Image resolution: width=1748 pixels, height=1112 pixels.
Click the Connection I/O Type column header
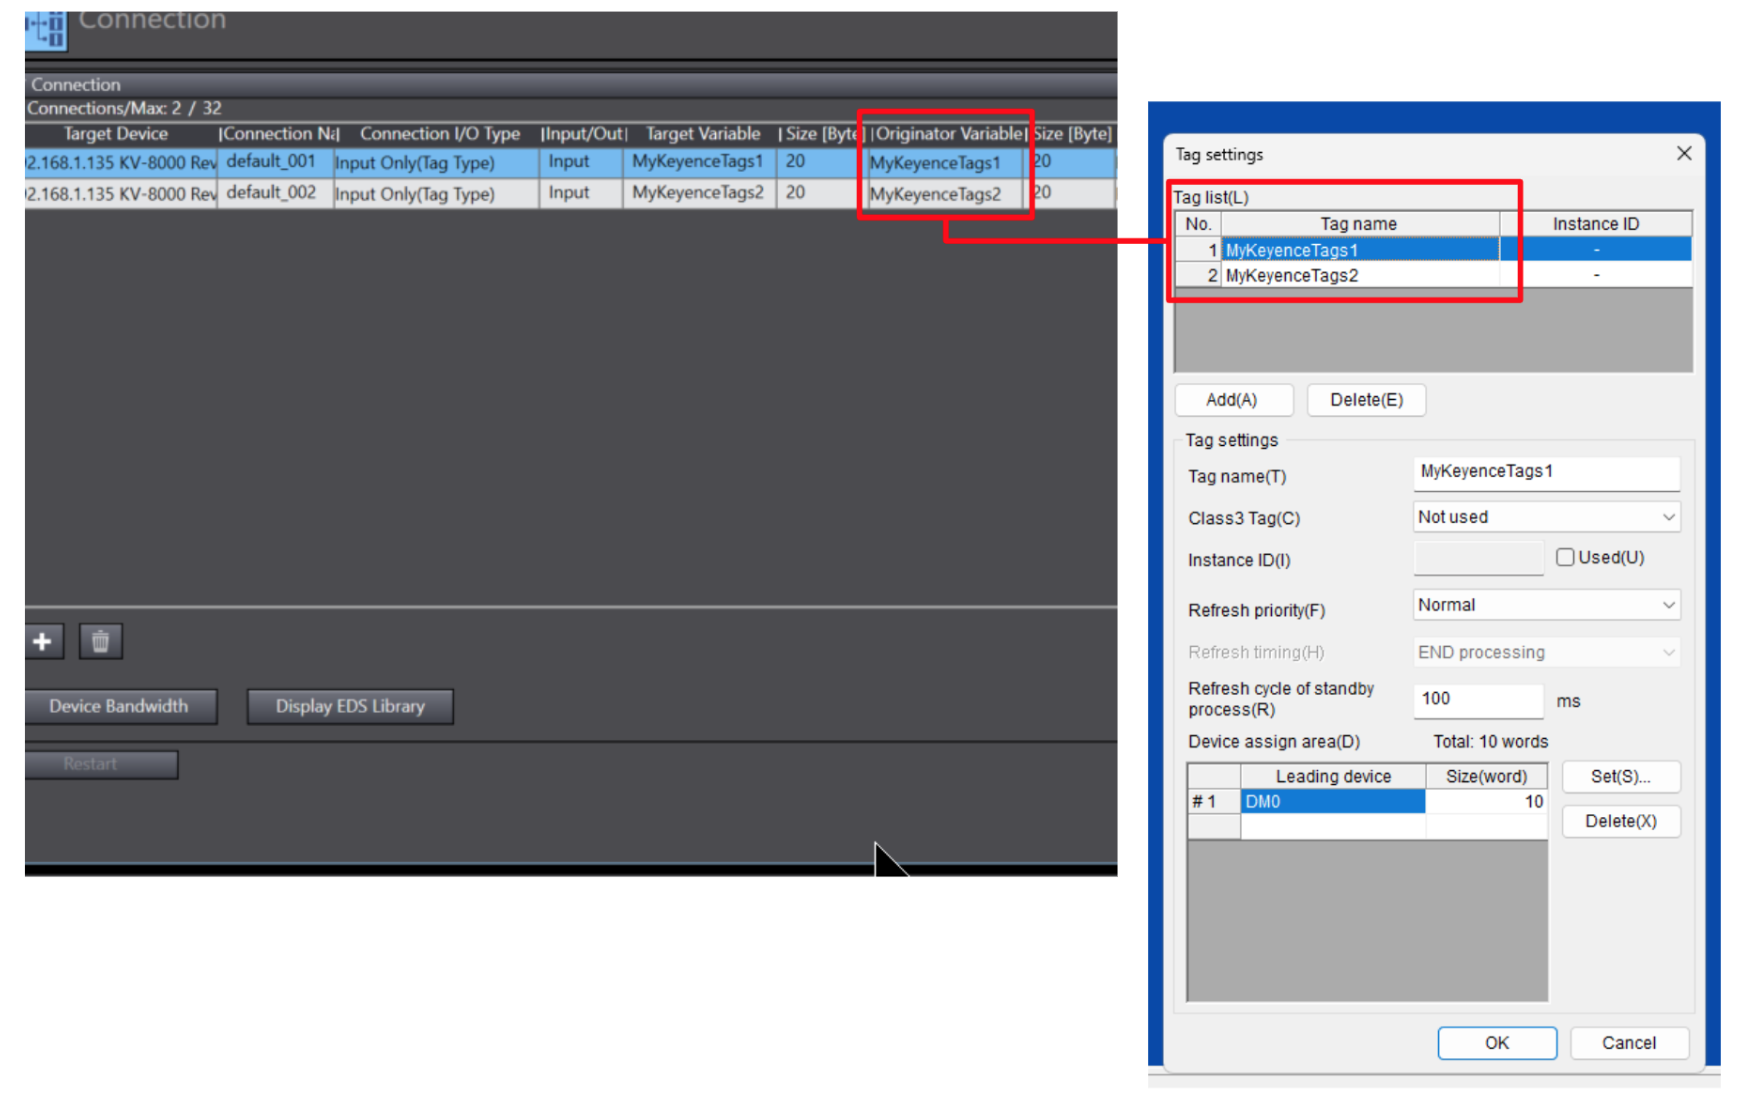click(439, 133)
